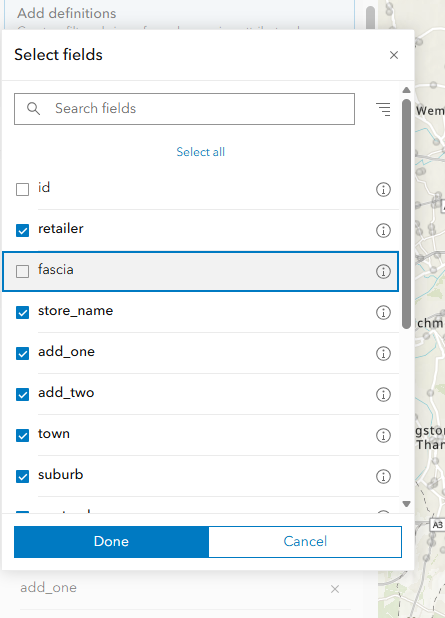This screenshot has height=618, width=445.
Task: Click the add_two field label
Action: 66,393
